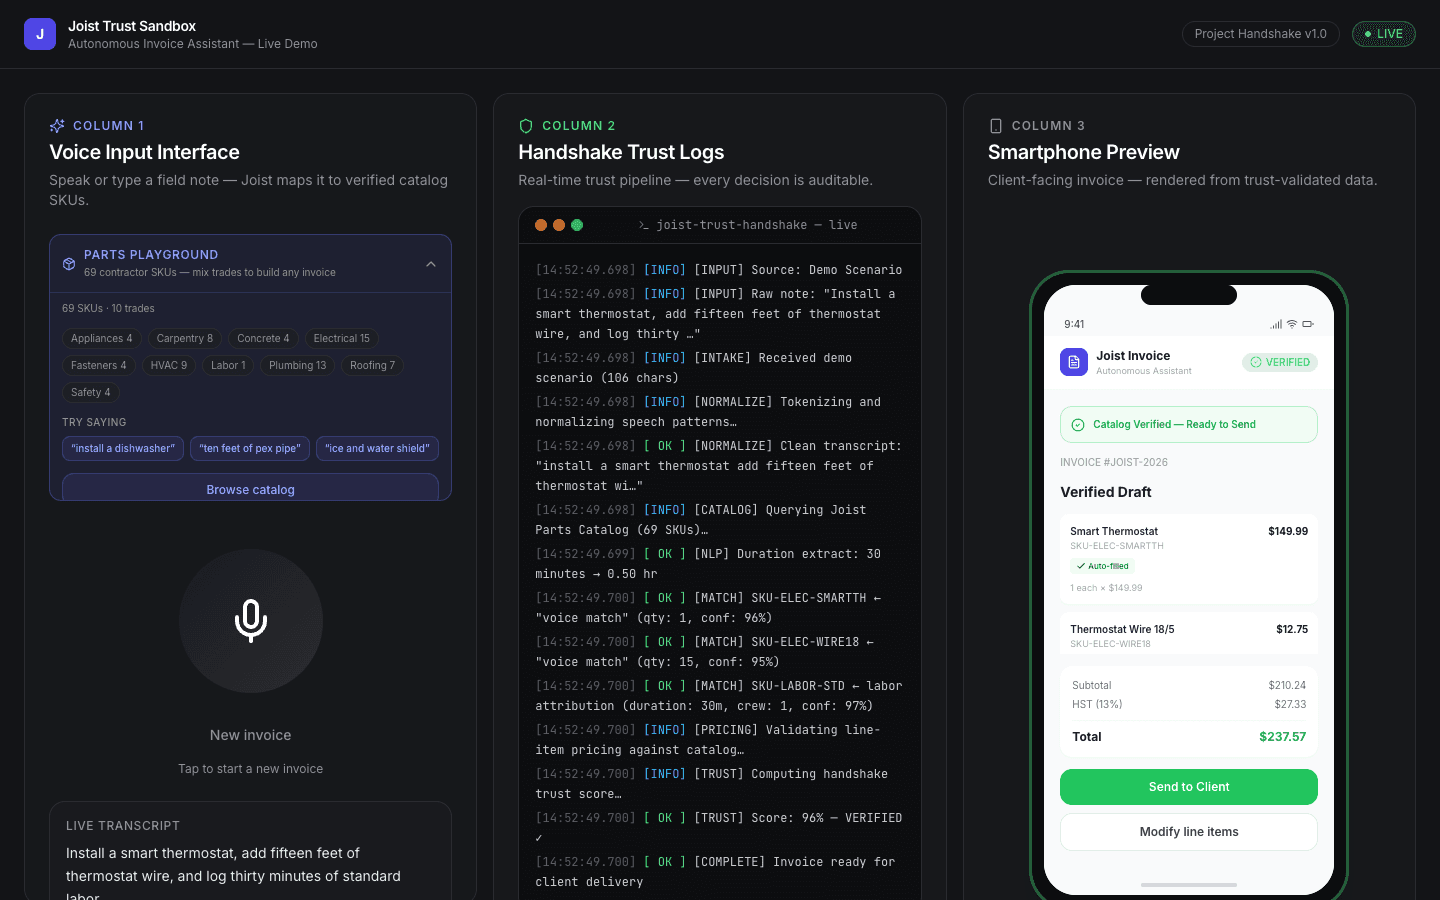Click the $237.57 total amount
The height and width of the screenshot is (900, 1440).
pyautogui.click(x=1283, y=737)
